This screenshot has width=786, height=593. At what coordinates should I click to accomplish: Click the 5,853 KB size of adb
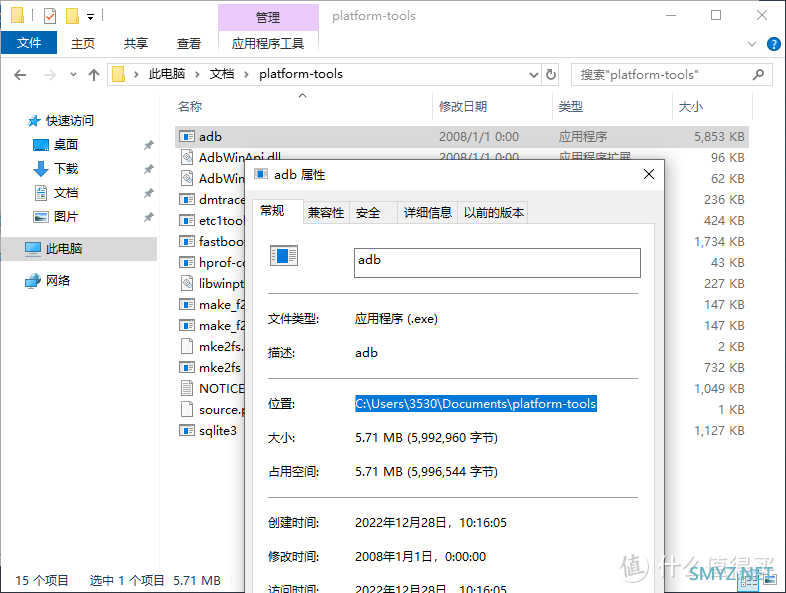pos(719,136)
